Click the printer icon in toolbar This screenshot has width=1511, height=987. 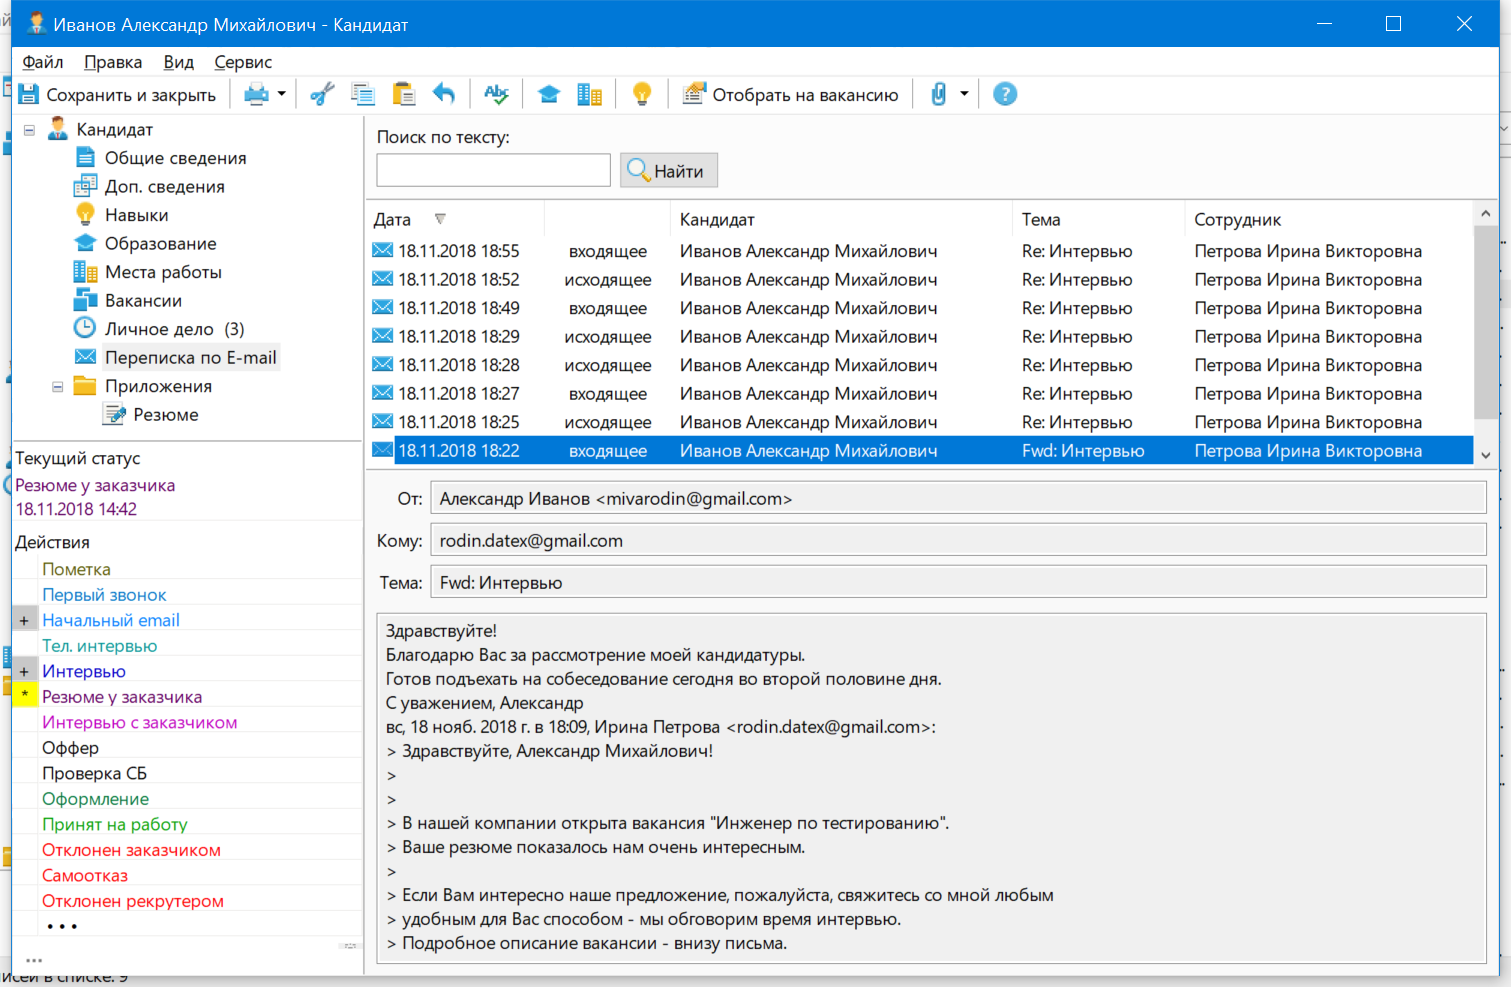click(256, 95)
